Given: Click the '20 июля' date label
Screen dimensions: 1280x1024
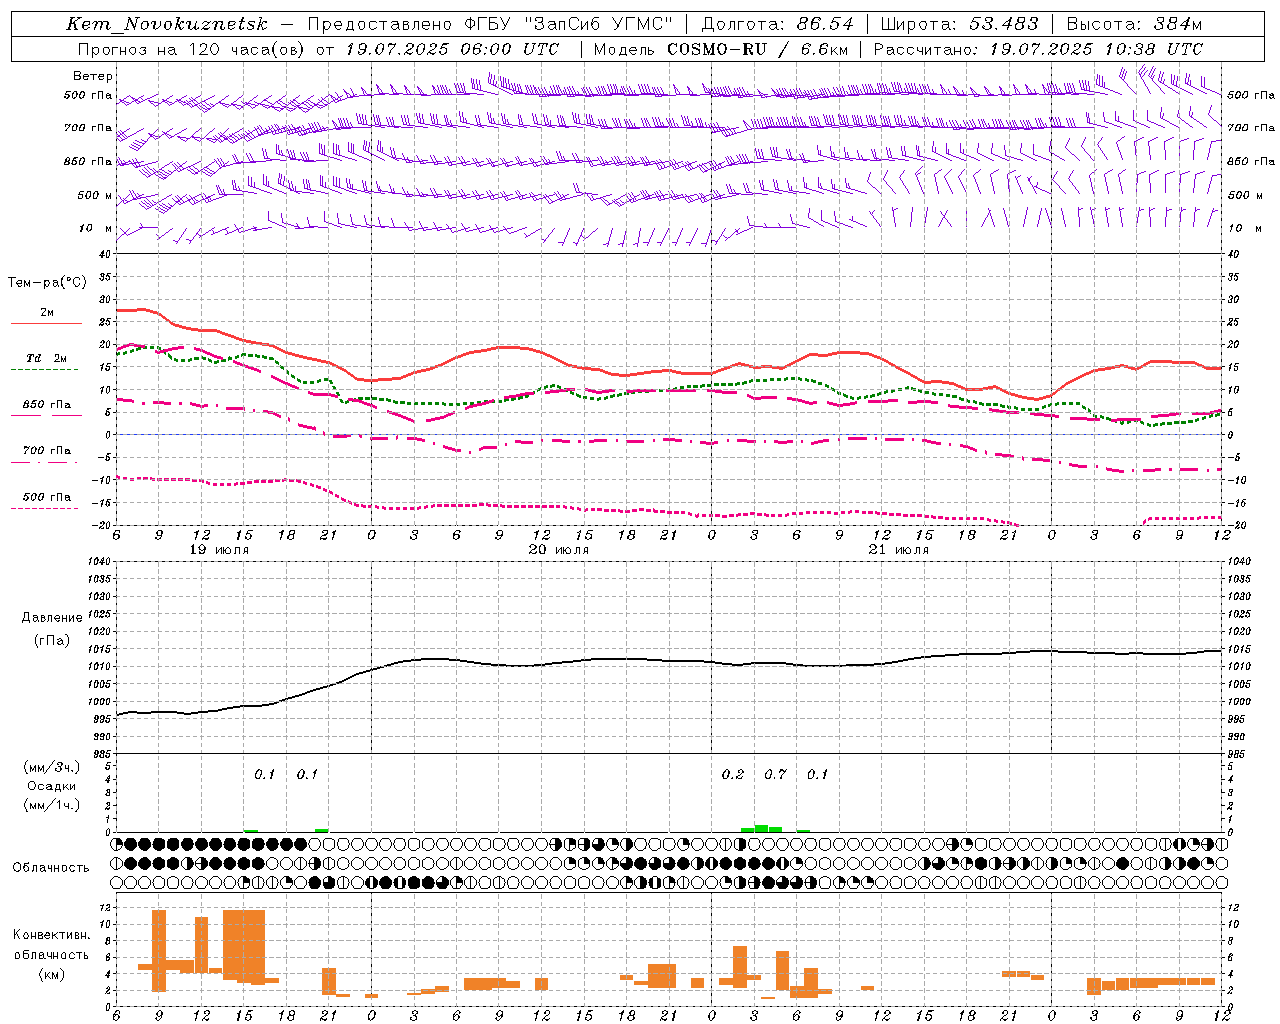Looking at the screenshot, I should tap(559, 550).
